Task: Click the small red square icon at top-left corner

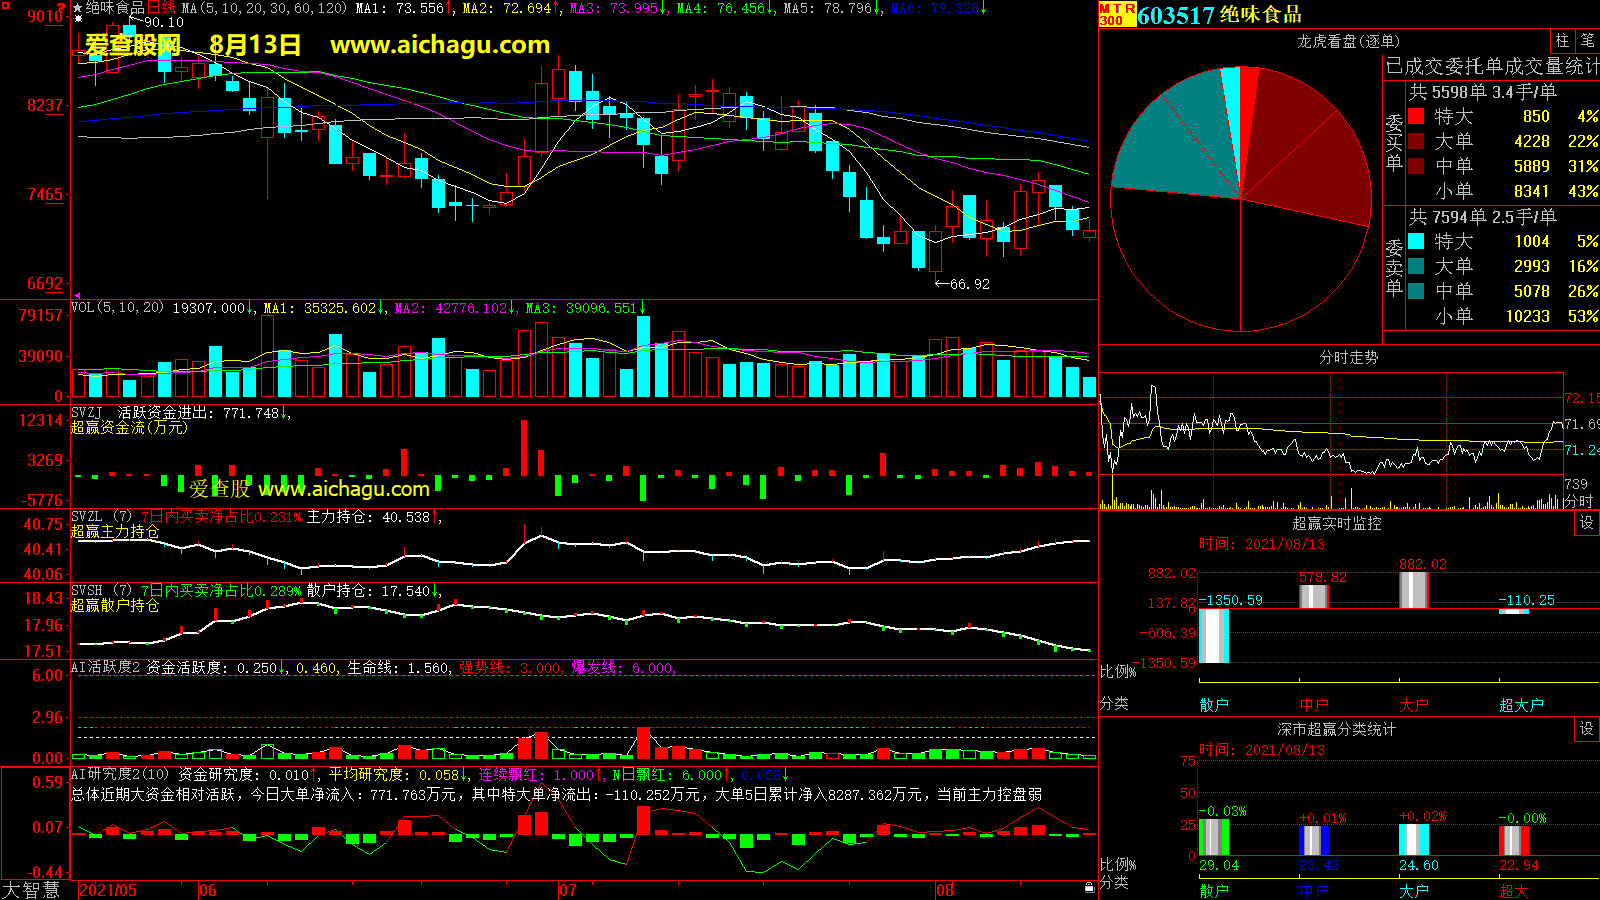Action: 5,6
